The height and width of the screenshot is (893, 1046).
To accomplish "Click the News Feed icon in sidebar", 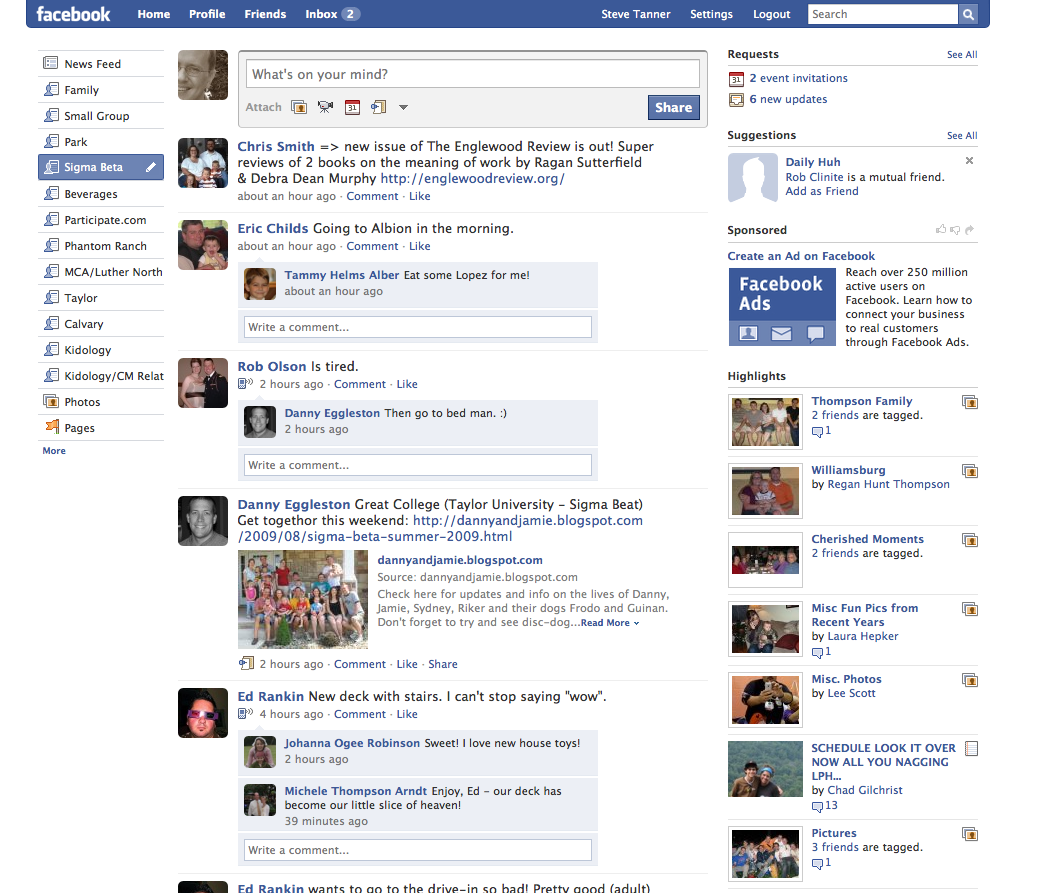I will pos(50,63).
